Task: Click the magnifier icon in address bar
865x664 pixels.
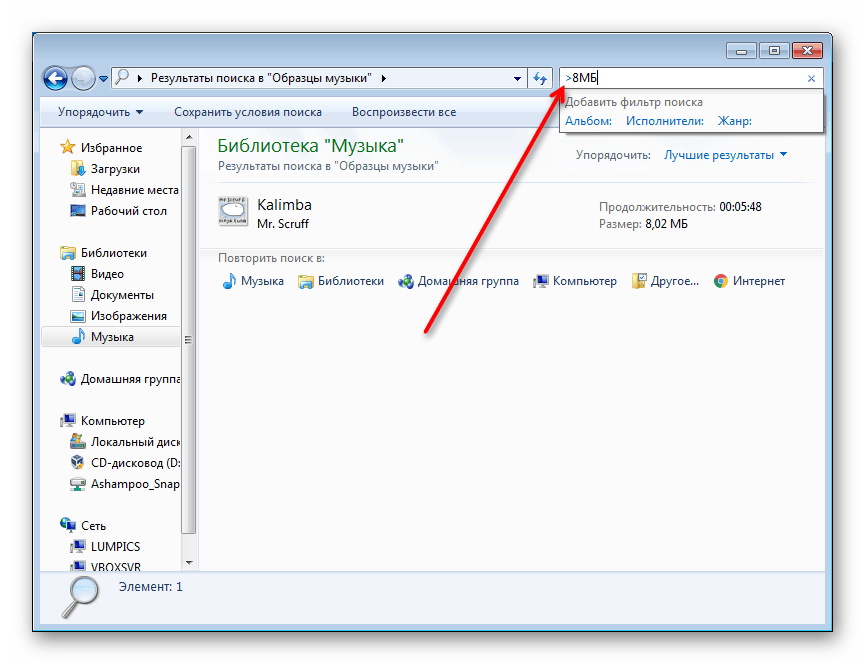Action: click(x=122, y=78)
